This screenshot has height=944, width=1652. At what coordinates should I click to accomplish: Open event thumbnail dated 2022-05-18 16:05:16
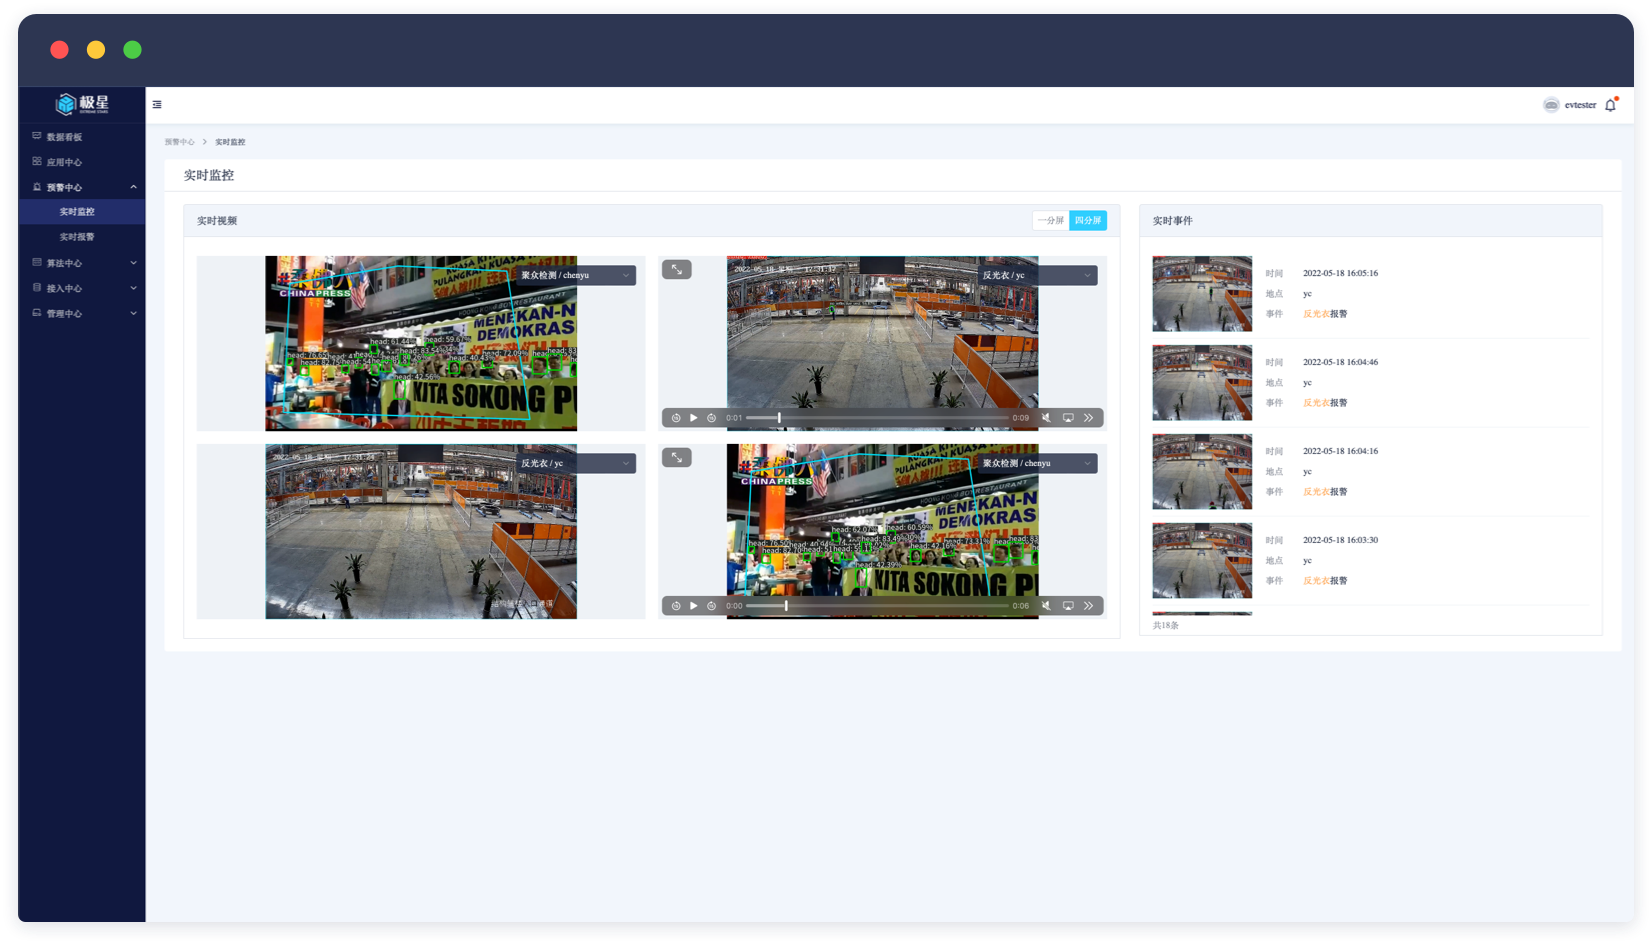click(x=1202, y=294)
